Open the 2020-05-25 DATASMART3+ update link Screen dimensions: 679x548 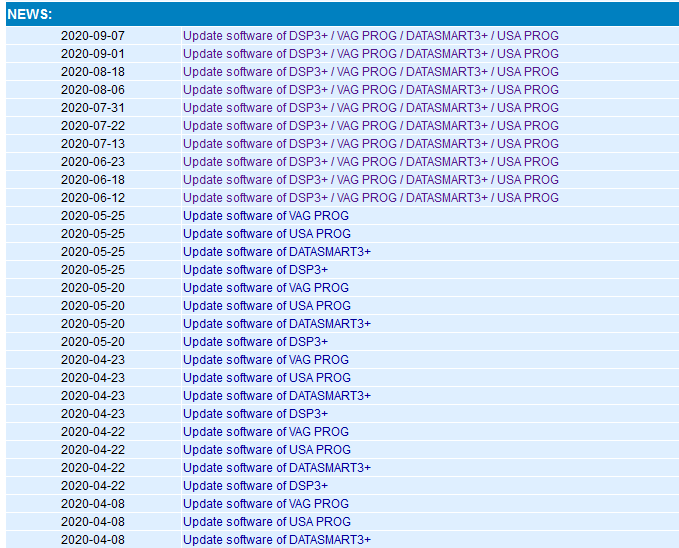(x=277, y=252)
